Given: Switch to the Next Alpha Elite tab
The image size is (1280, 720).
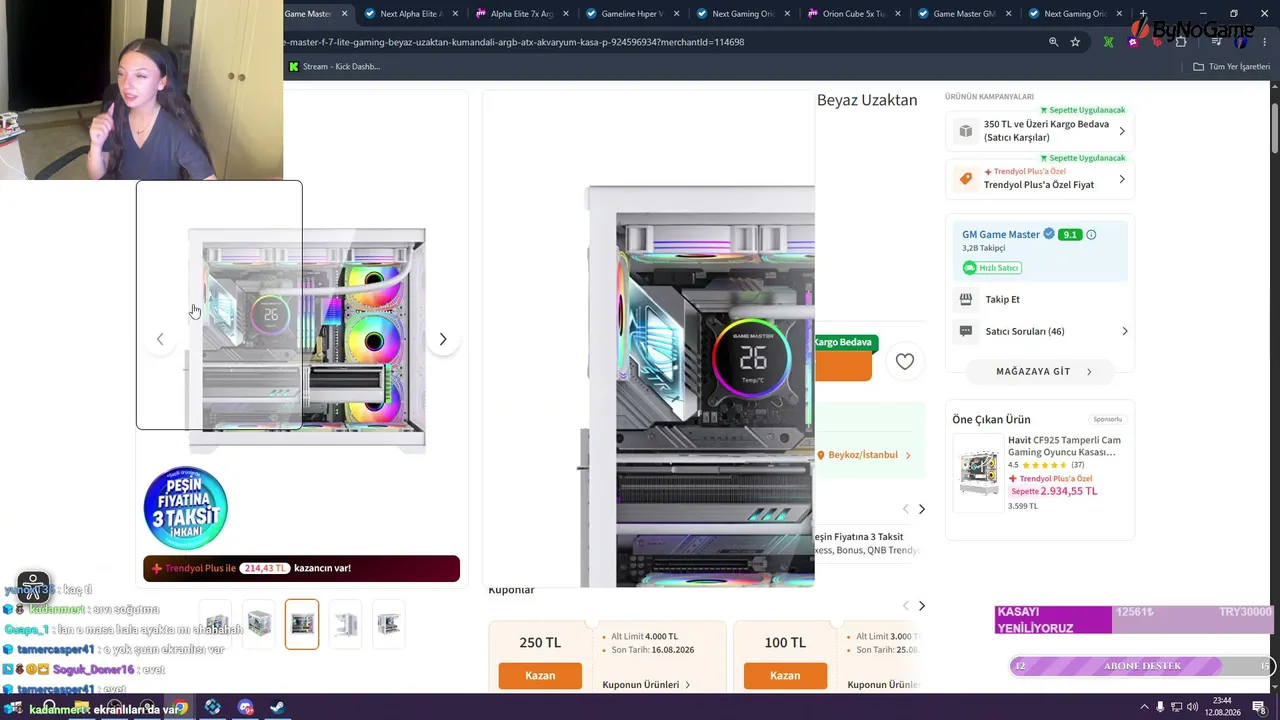Looking at the screenshot, I should (412, 14).
